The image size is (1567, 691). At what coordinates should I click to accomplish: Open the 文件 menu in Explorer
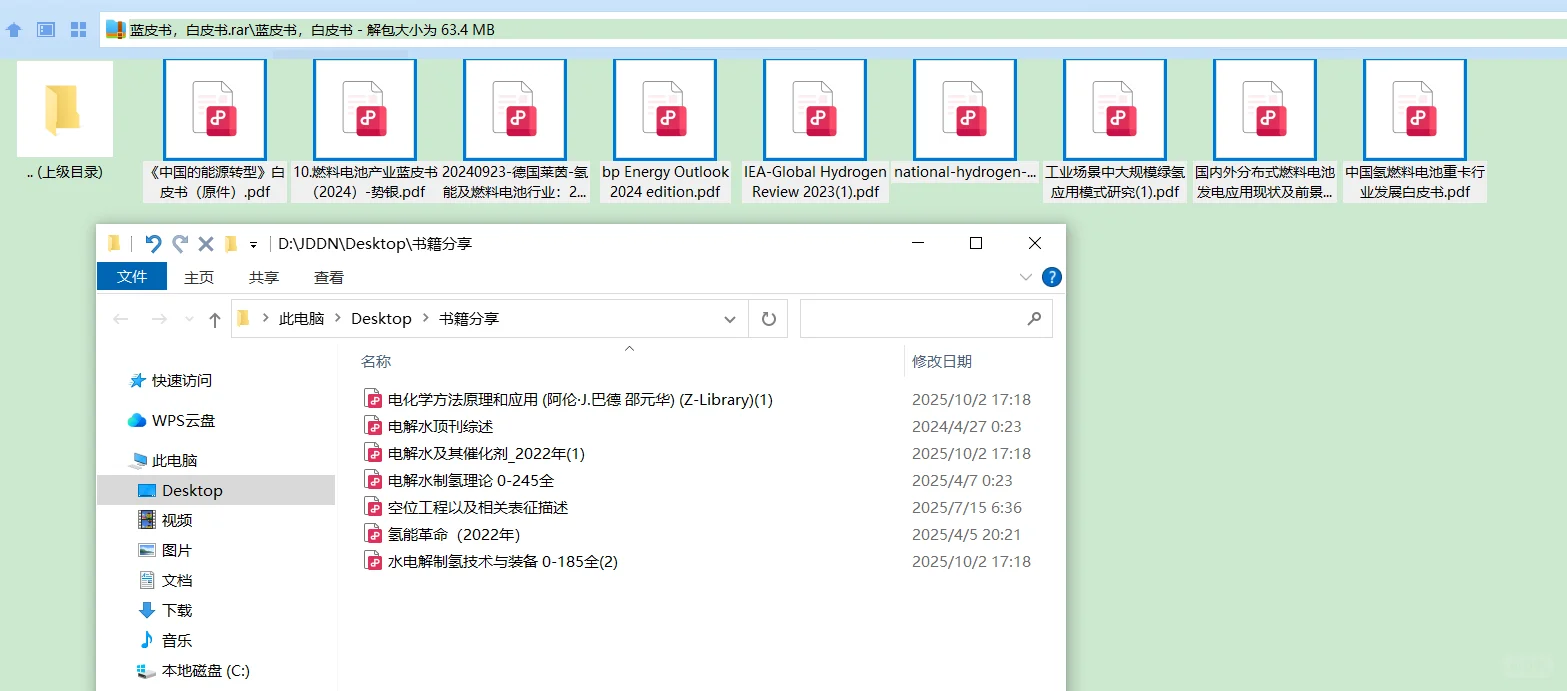pyautogui.click(x=132, y=277)
